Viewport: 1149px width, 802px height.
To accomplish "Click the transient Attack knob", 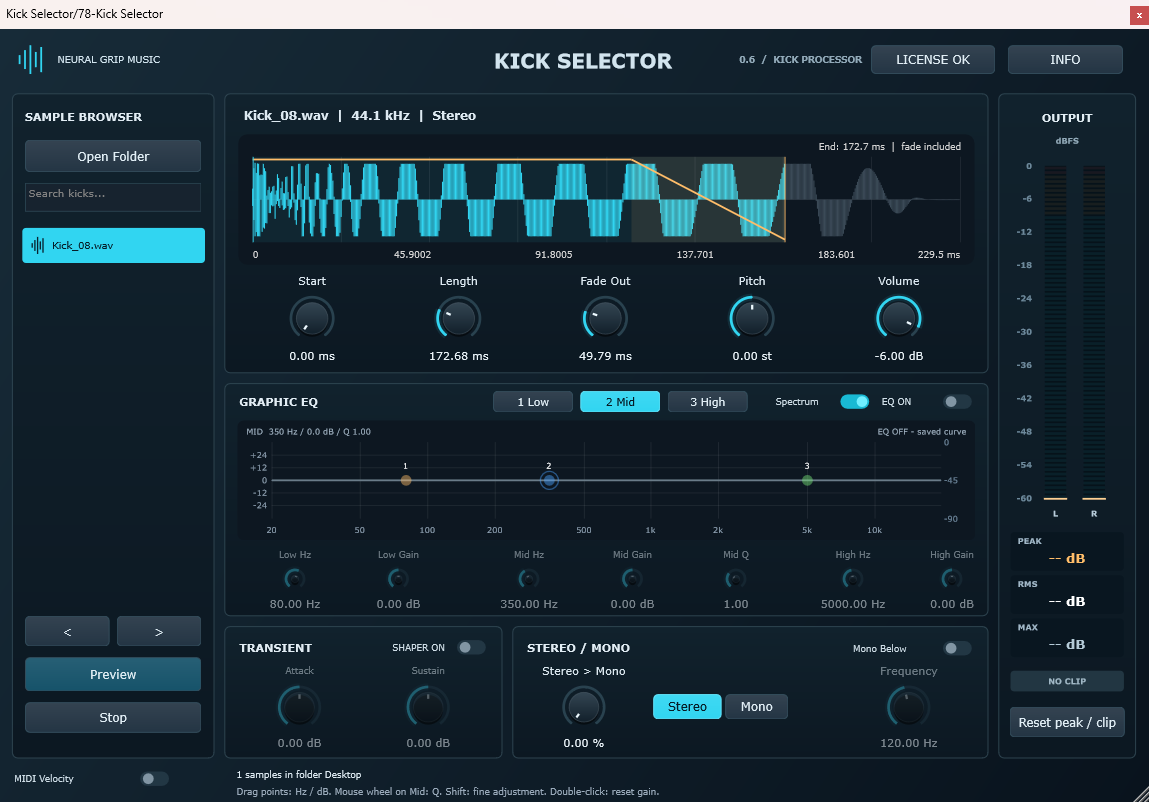I will (x=299, y=707).
